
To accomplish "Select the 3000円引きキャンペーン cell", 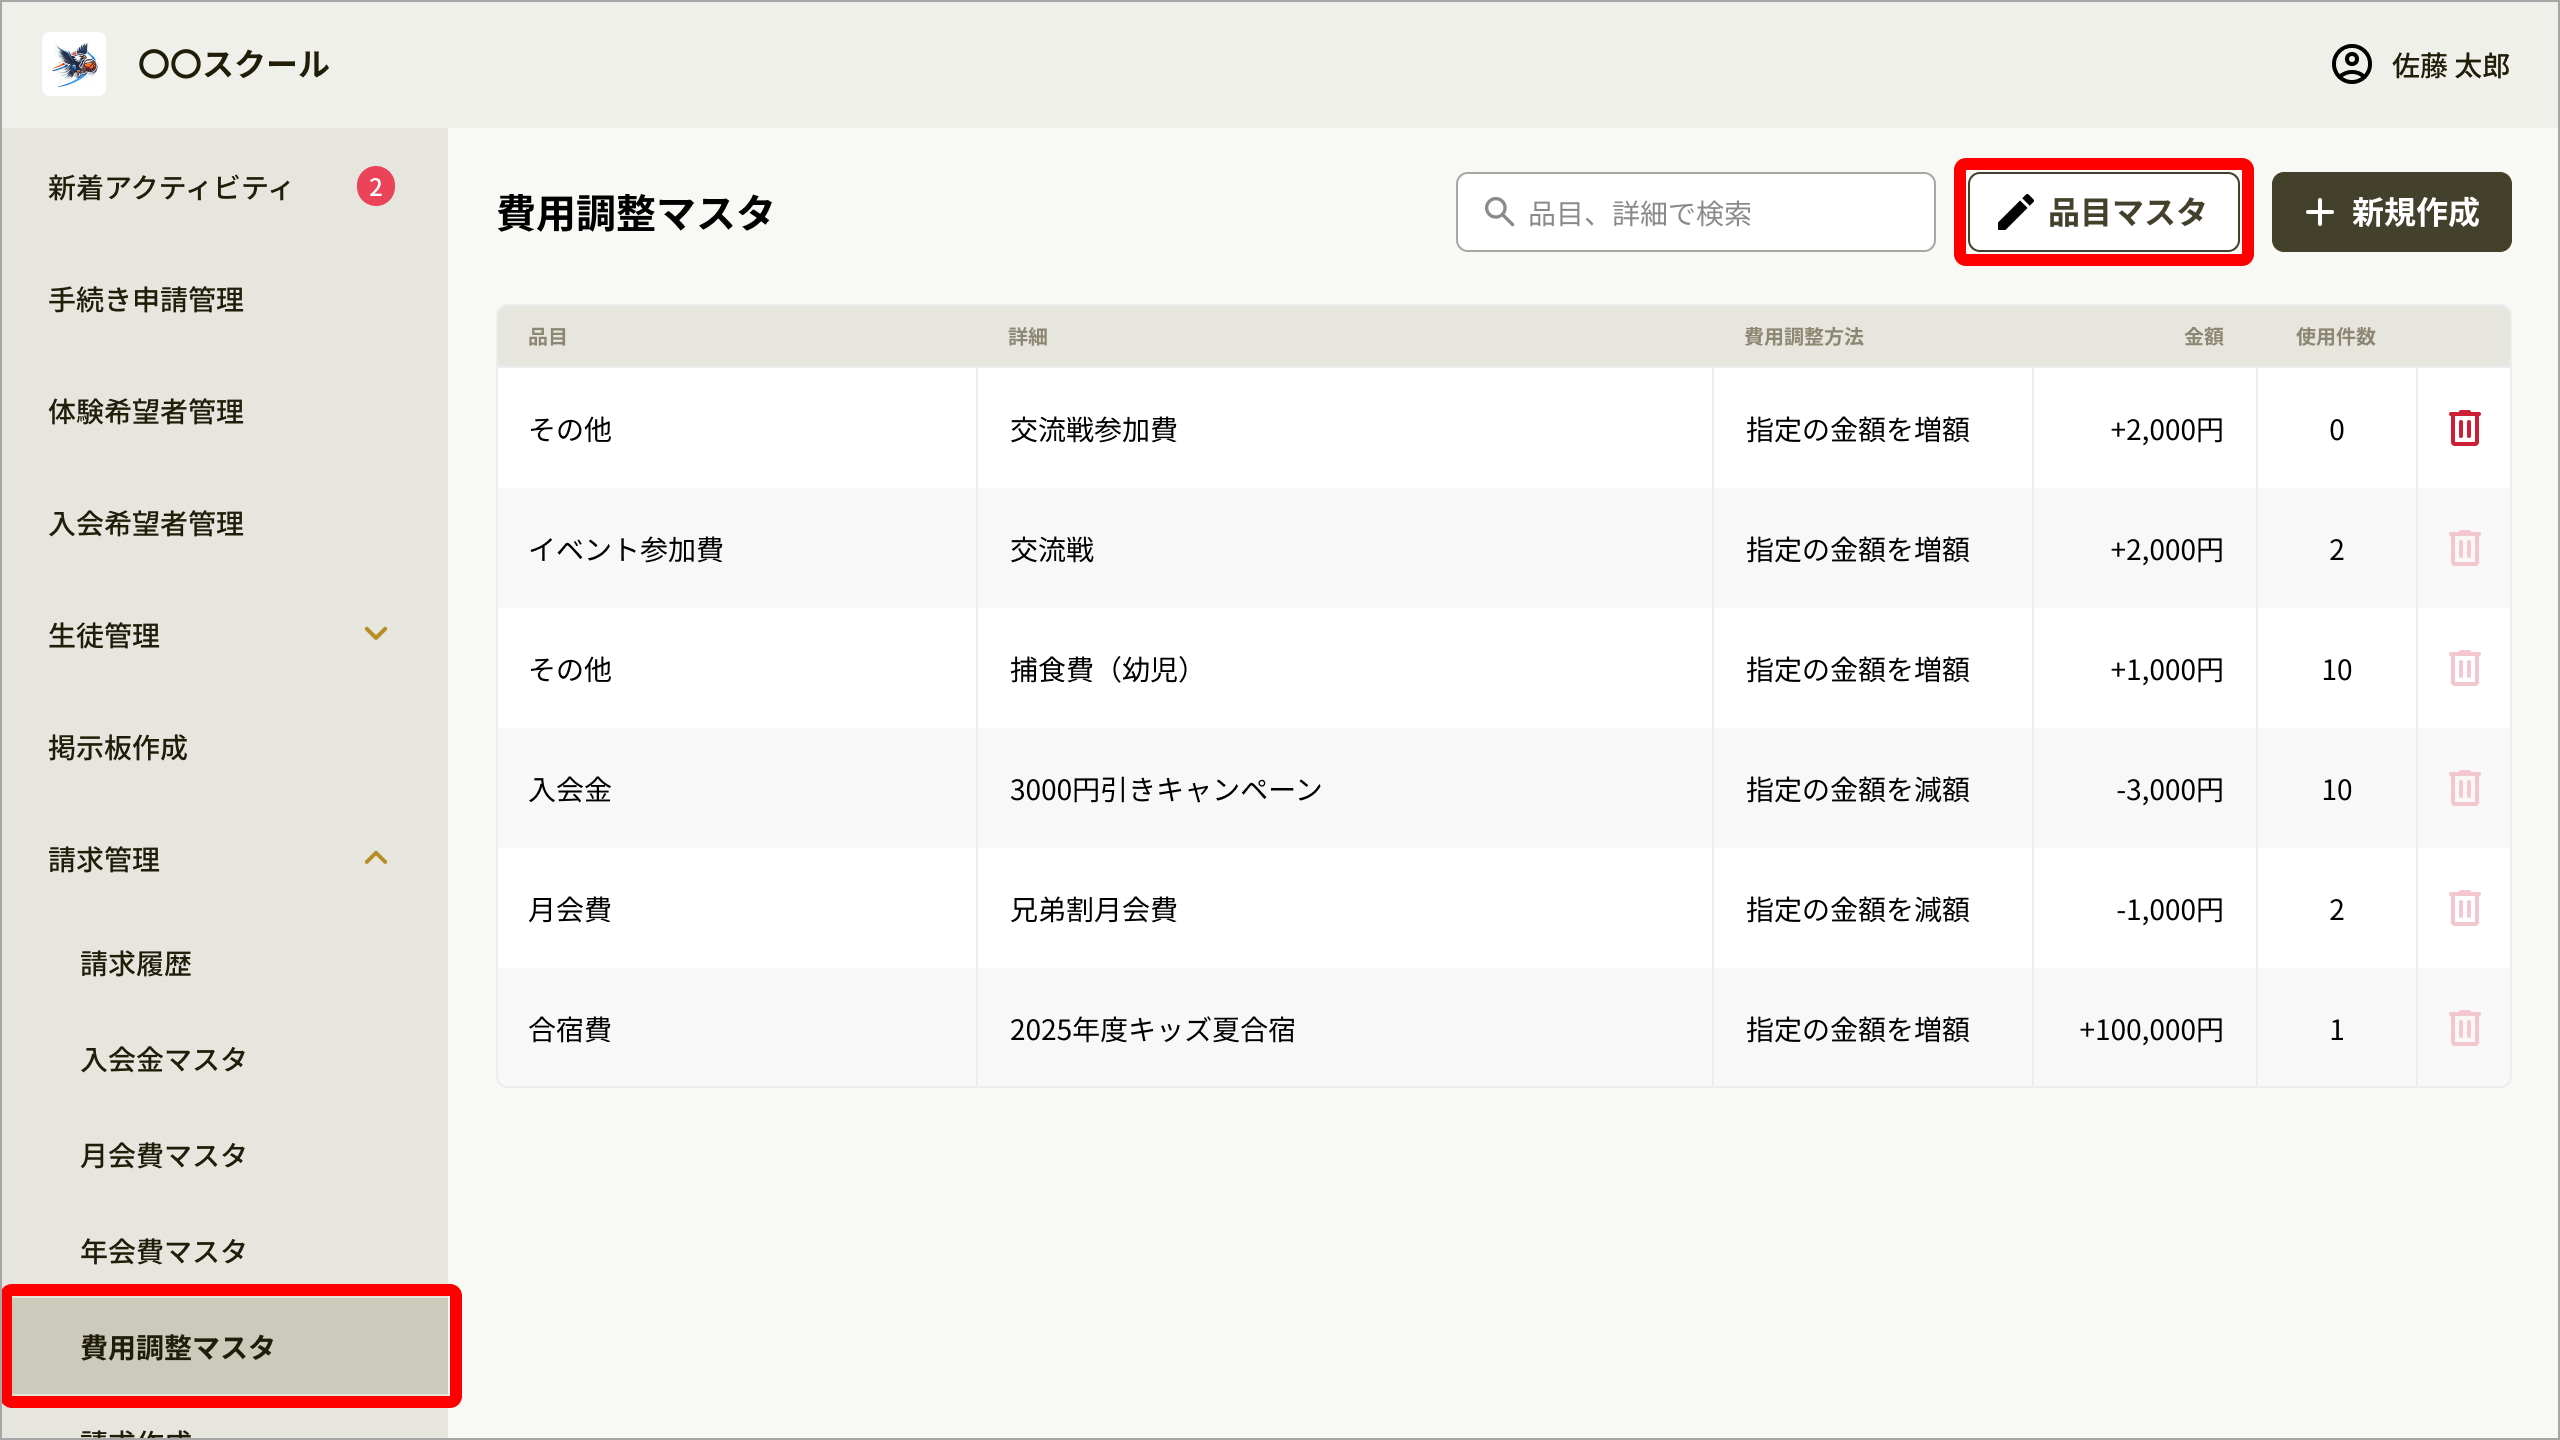I will [1344, 788].
